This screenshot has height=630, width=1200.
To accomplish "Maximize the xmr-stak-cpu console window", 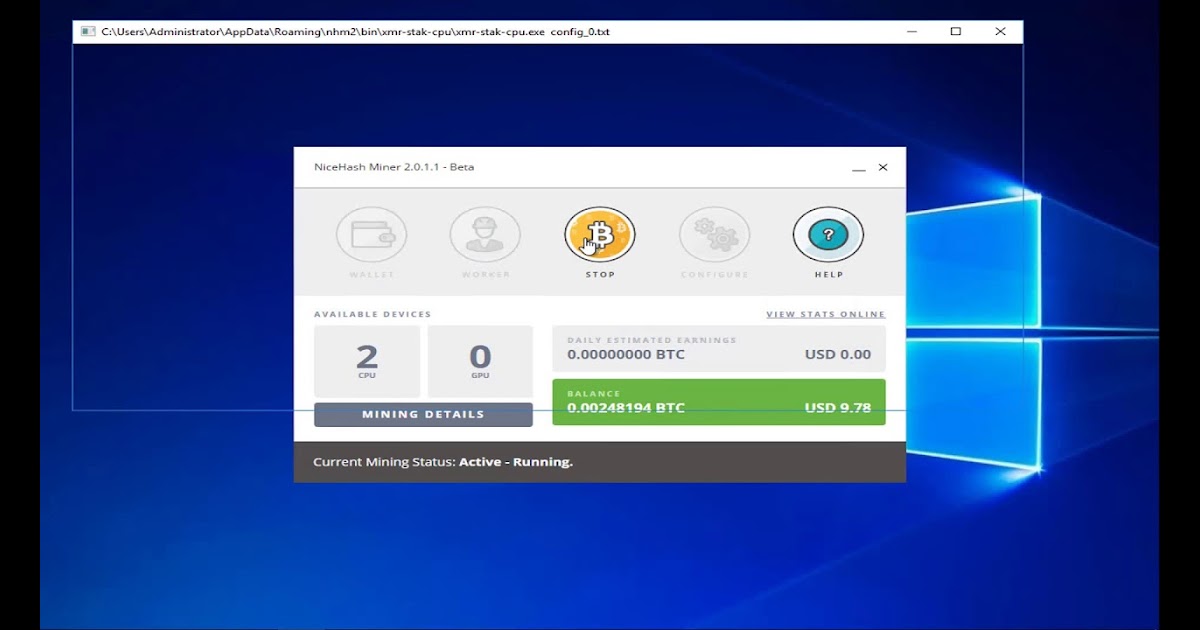I will (956, 32).
